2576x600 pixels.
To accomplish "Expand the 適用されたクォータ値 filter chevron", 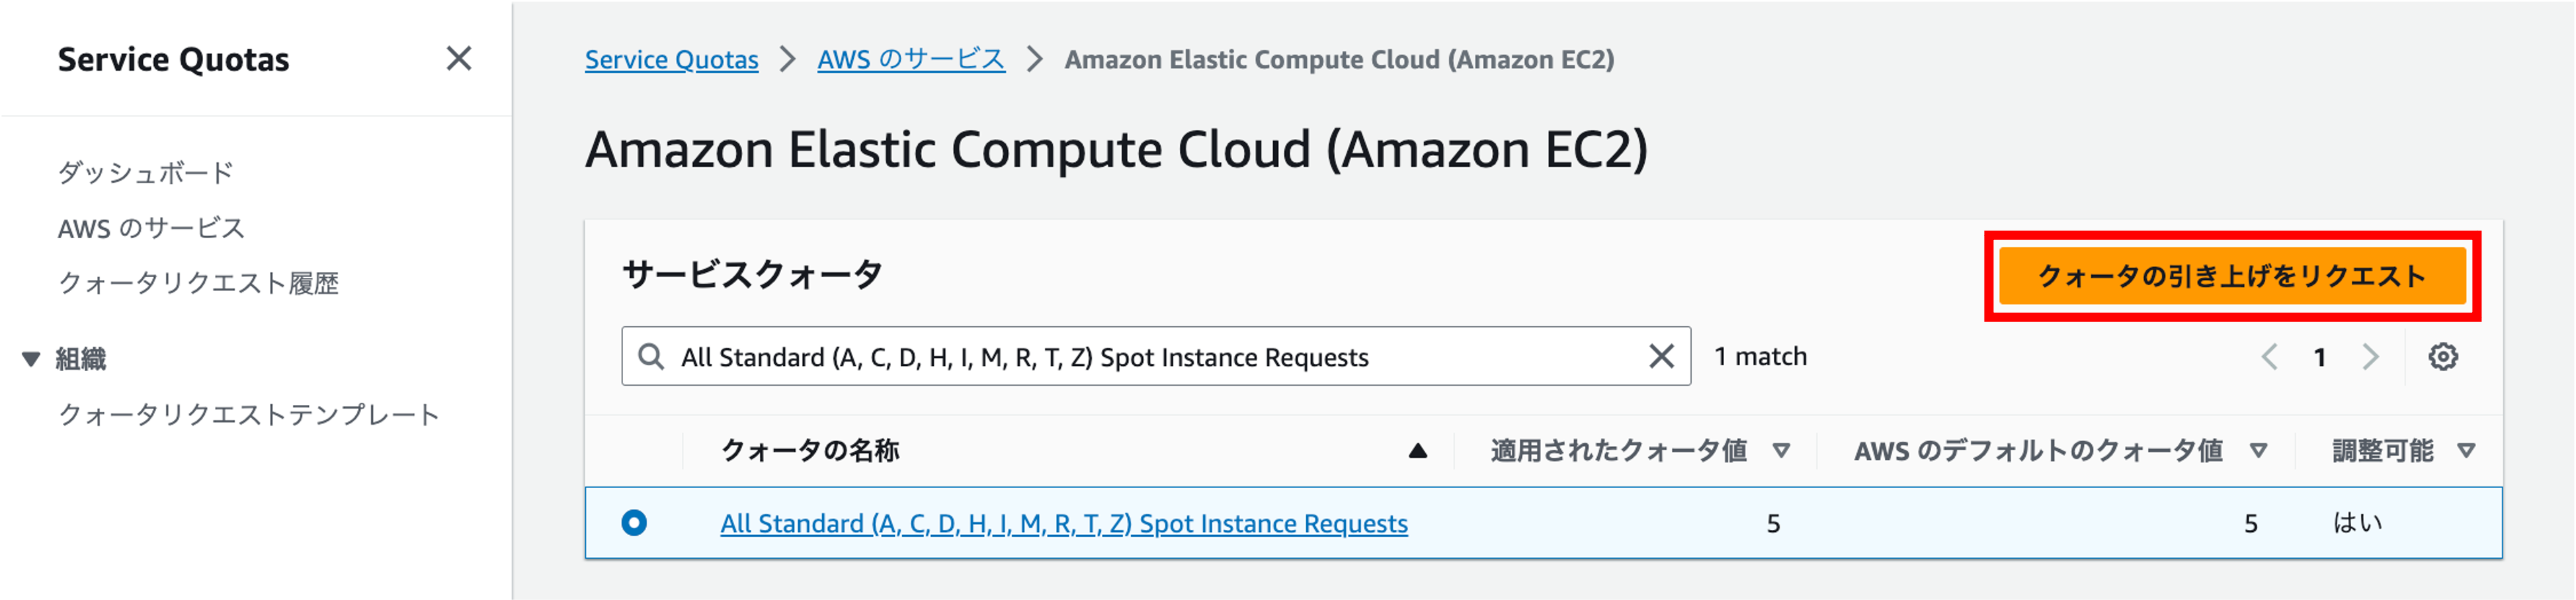I will click(1781, 450).
